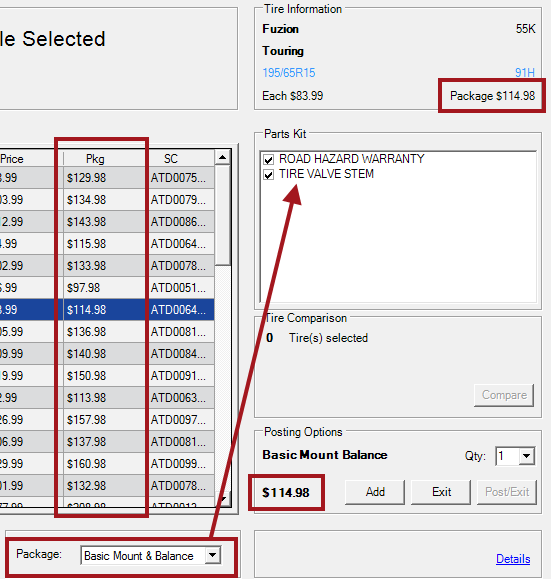This screenshot has height=579, width=551.
Task: Expand the Qty dropdown
Action: [x=526, y=456]
